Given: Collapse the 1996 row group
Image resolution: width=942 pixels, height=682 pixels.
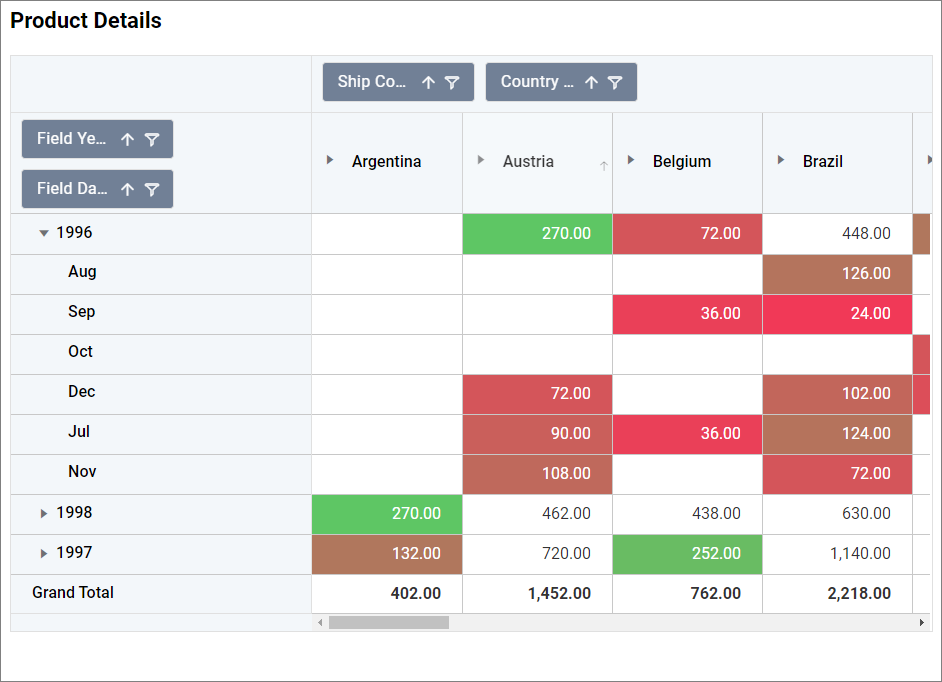Looking at the screenshot, I should tap(43, 233).
